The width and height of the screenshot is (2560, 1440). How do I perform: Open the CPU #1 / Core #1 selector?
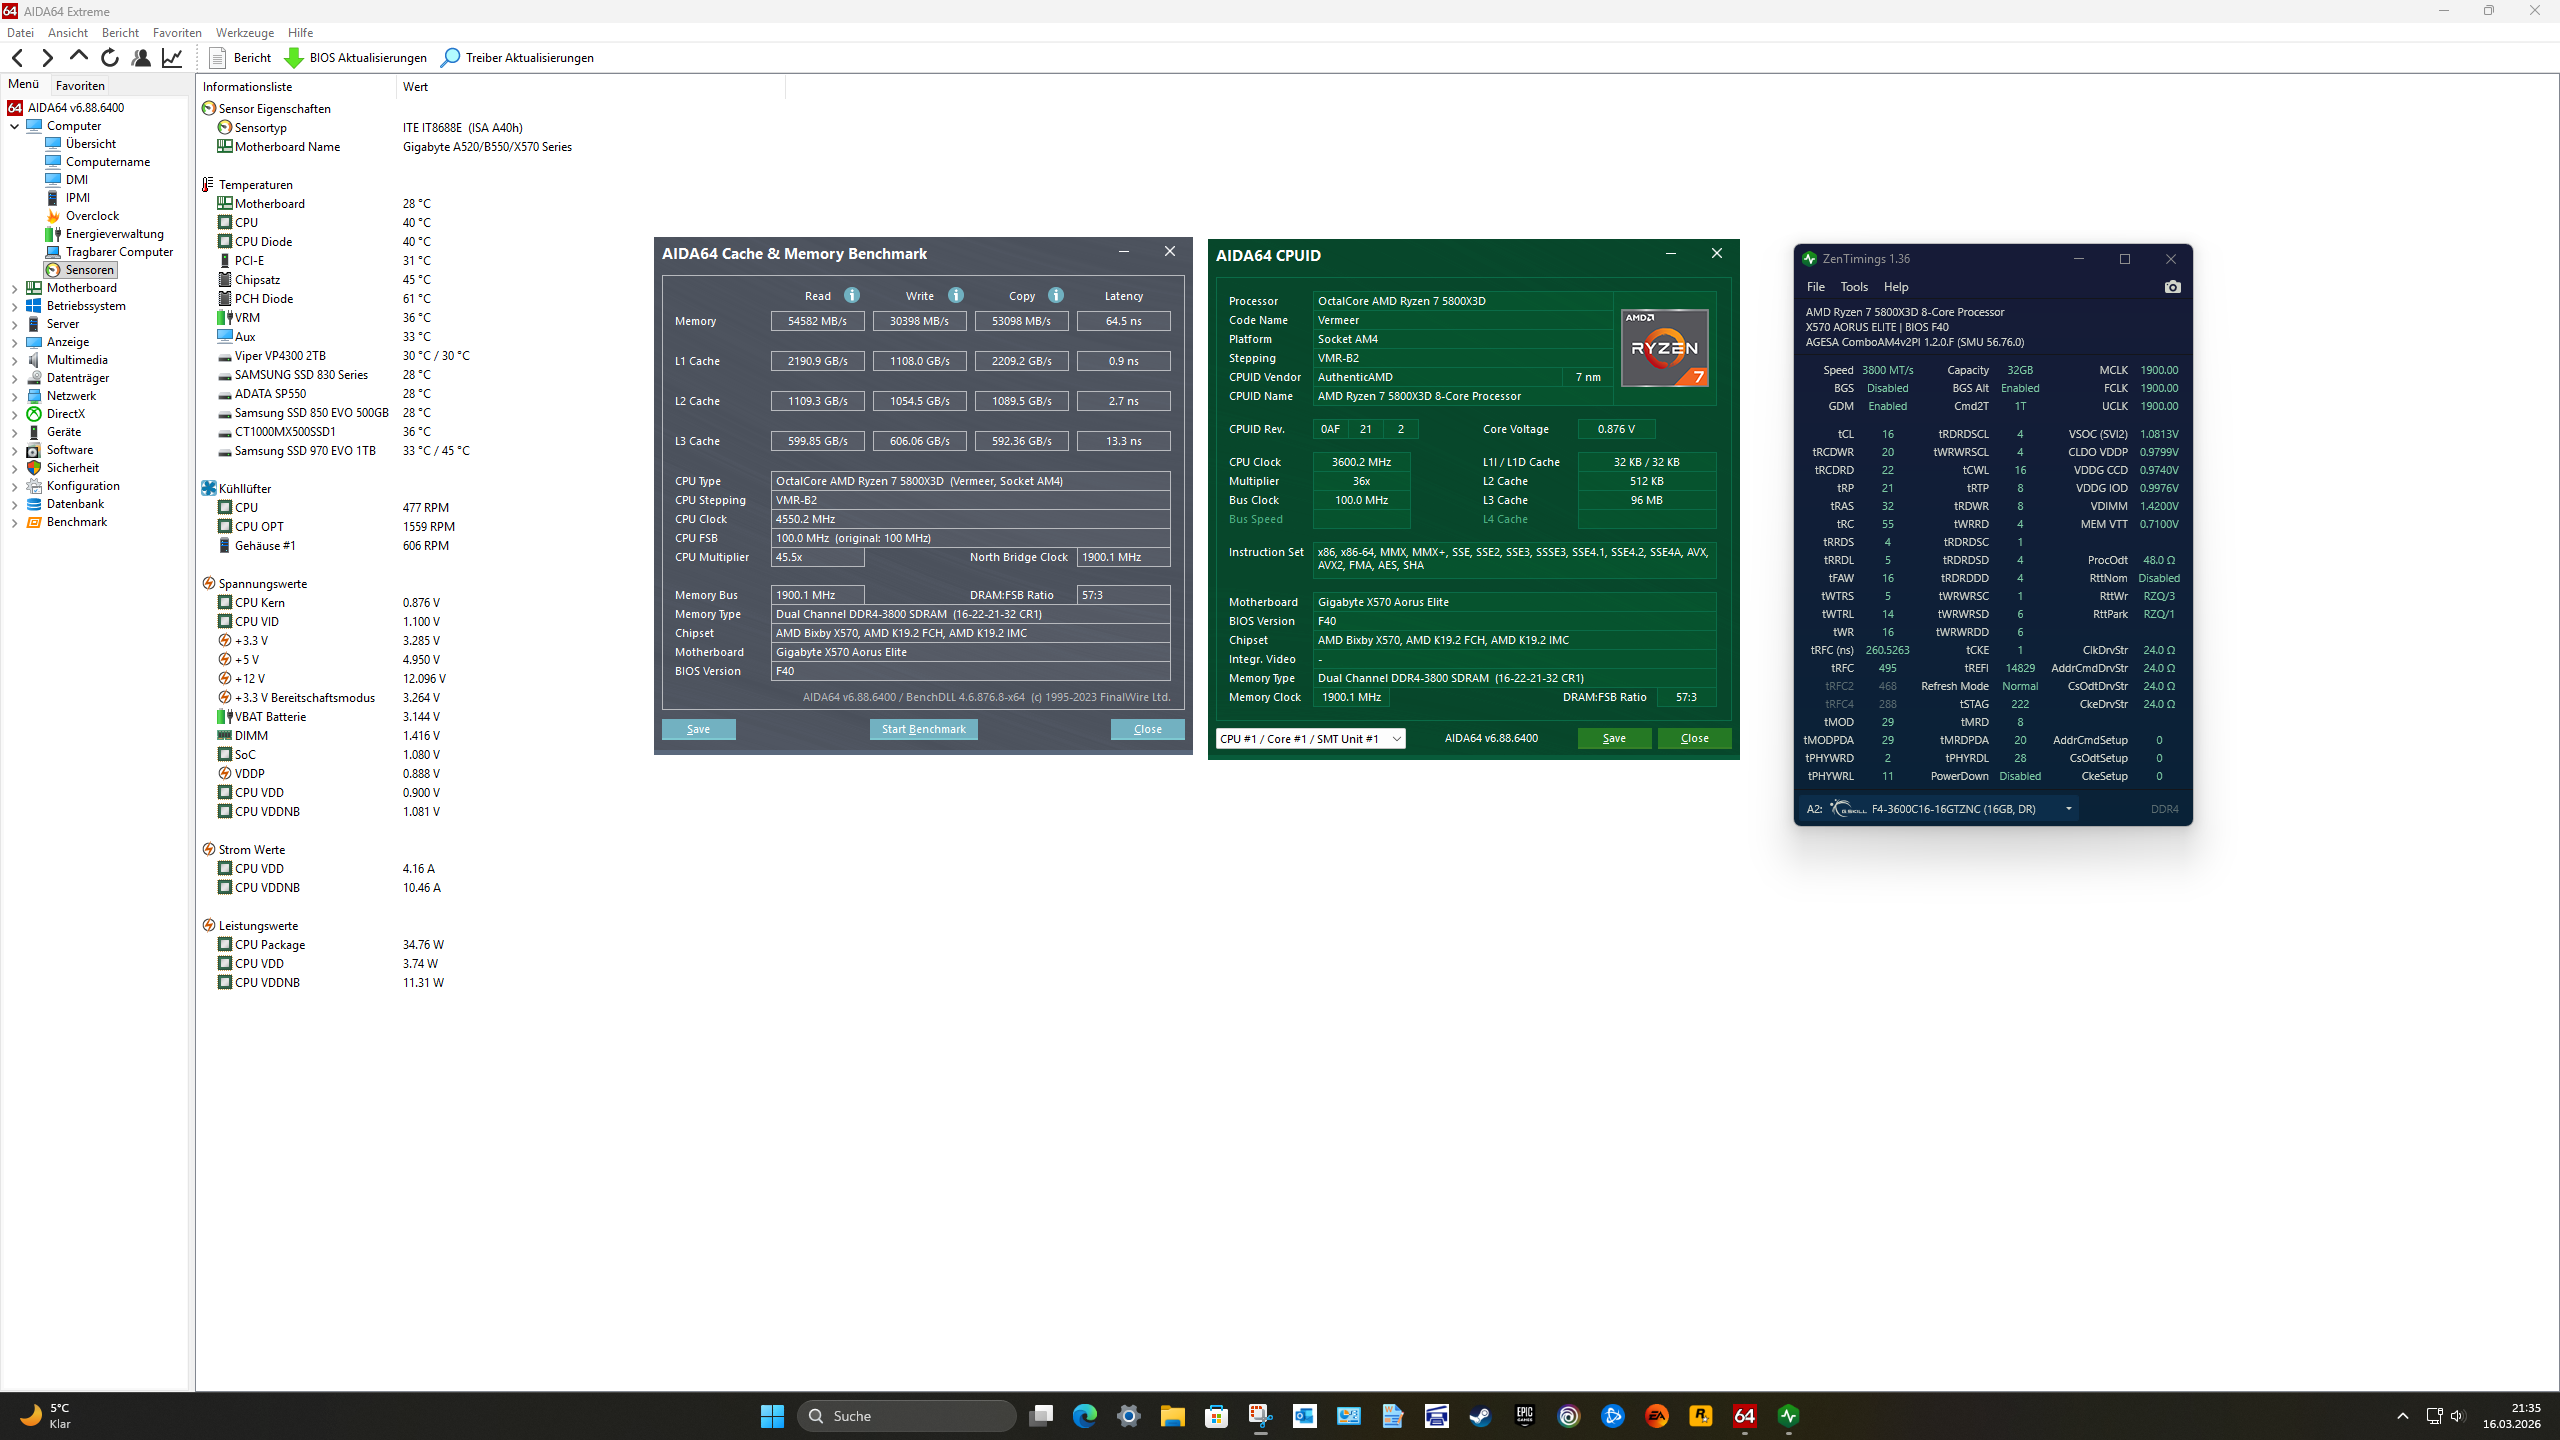coord(1310,738)
